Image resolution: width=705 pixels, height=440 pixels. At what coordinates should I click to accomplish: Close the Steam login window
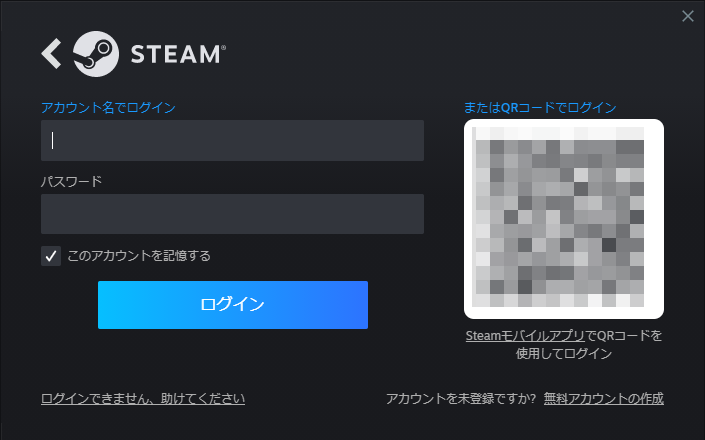pyautogui.click(x=687, y=16)
